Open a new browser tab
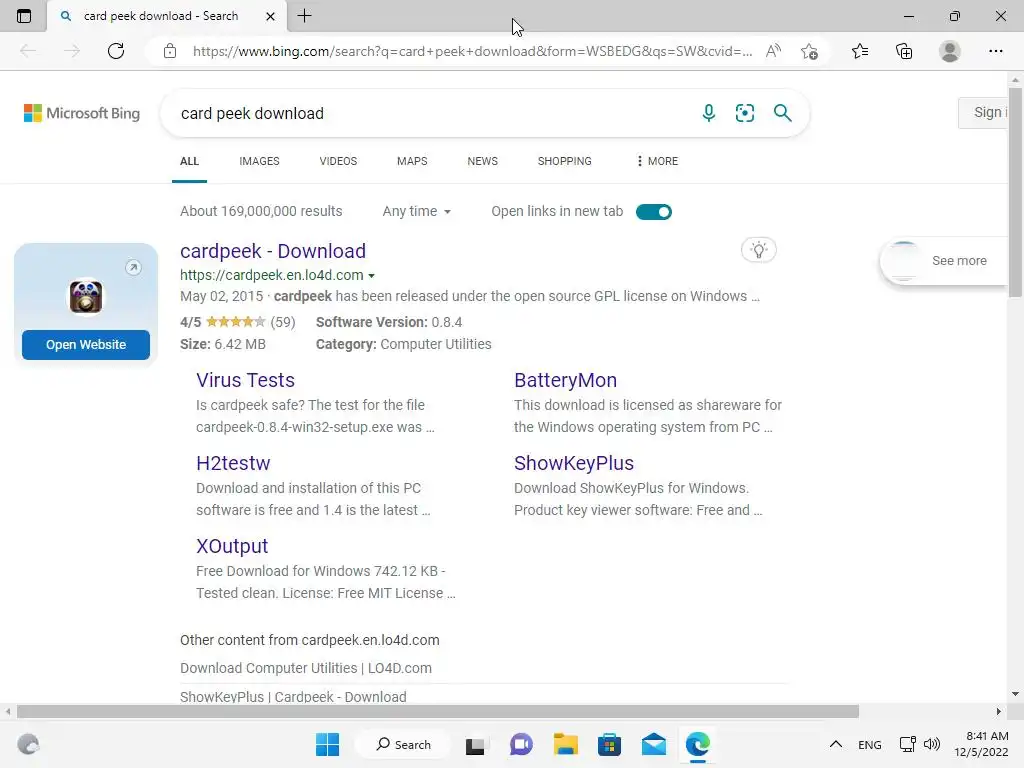Viewport: 1024px width, 768px height. click(304, 16)
